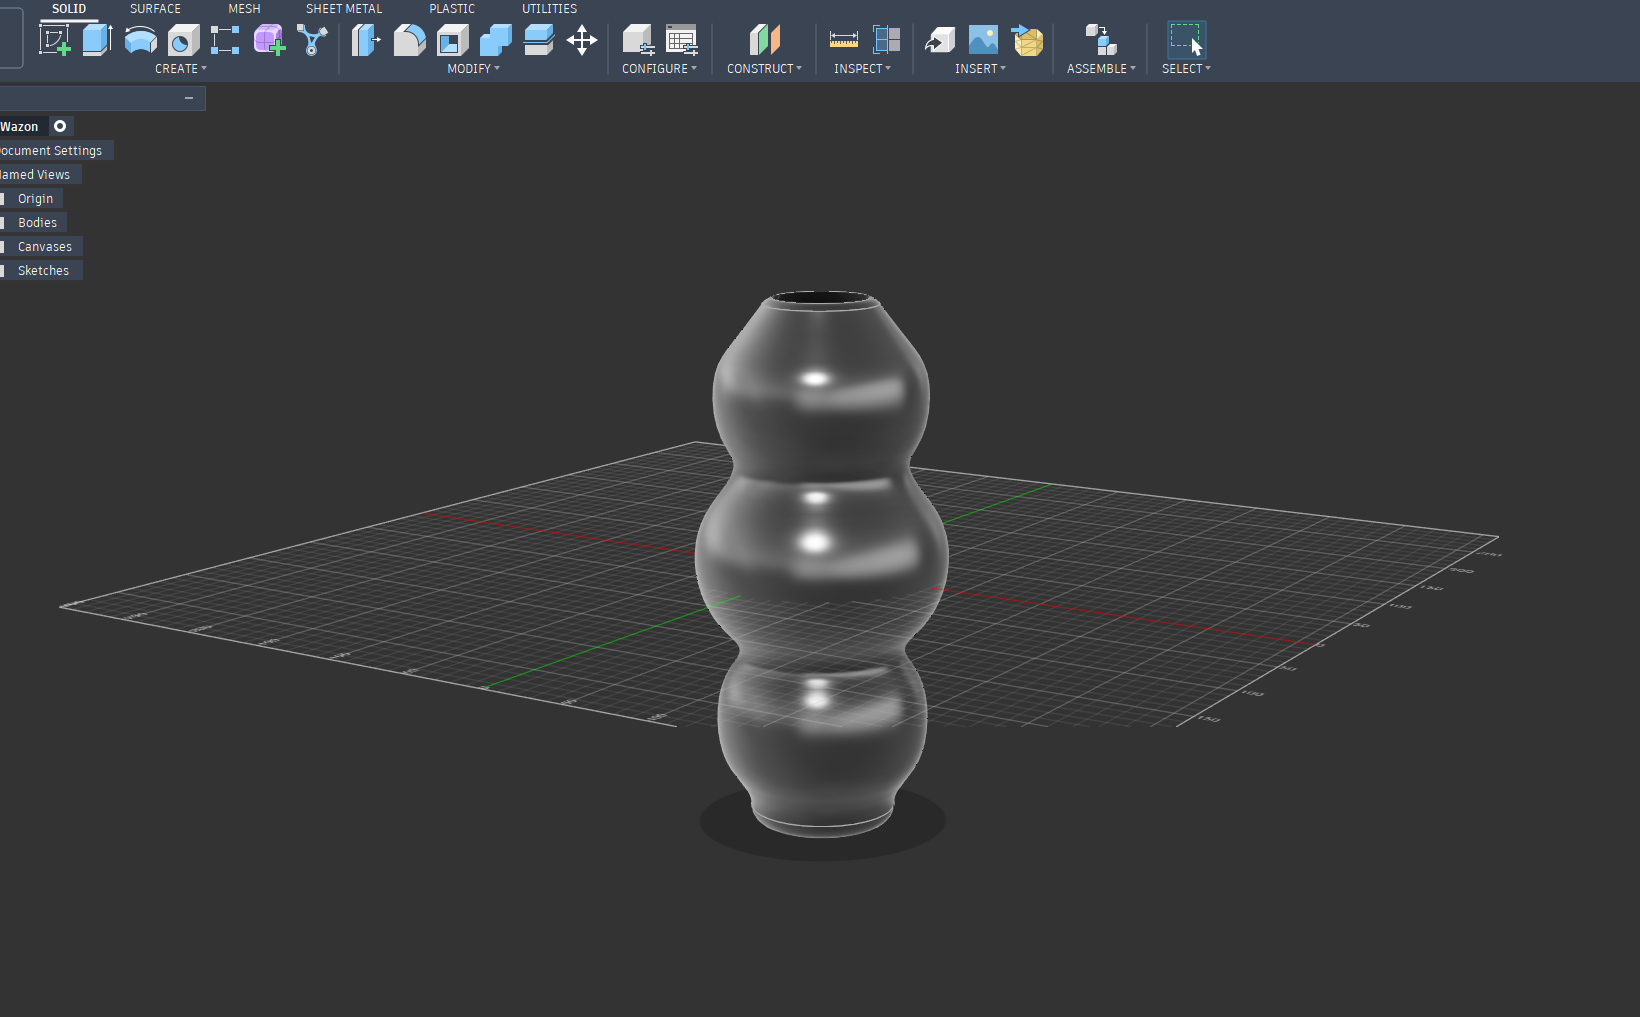Screen dimensions: 1640x1017
Task: Select the Bodies folder in browser
Action: (x=37, y=223)
